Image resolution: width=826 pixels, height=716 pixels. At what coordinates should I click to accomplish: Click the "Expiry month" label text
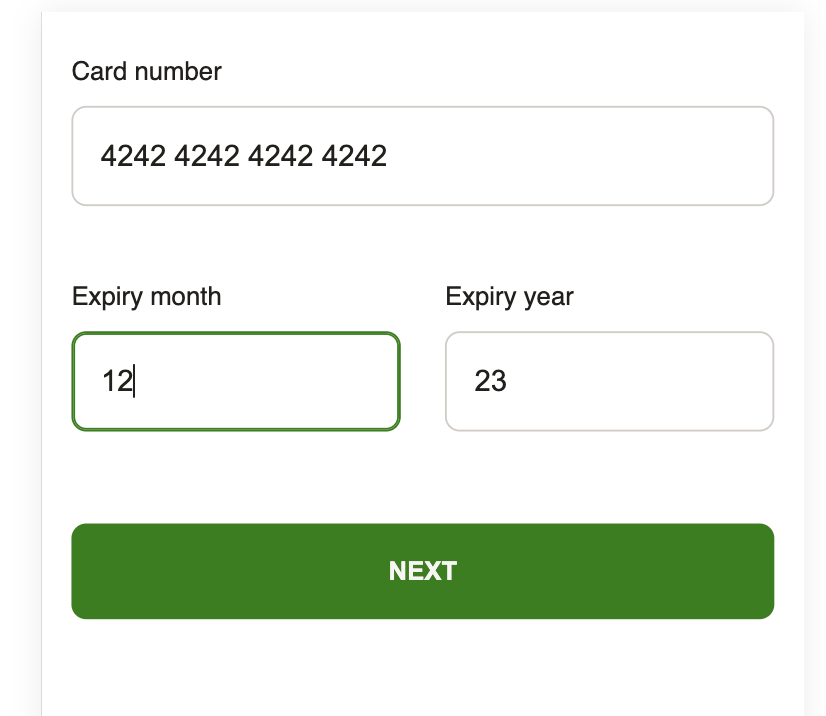147,297
